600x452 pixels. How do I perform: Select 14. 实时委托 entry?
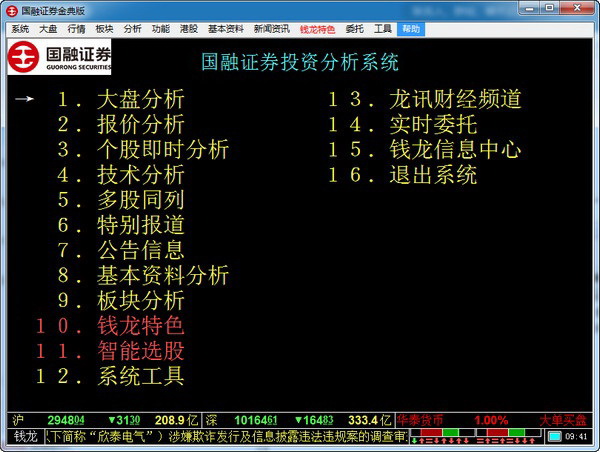403,124
